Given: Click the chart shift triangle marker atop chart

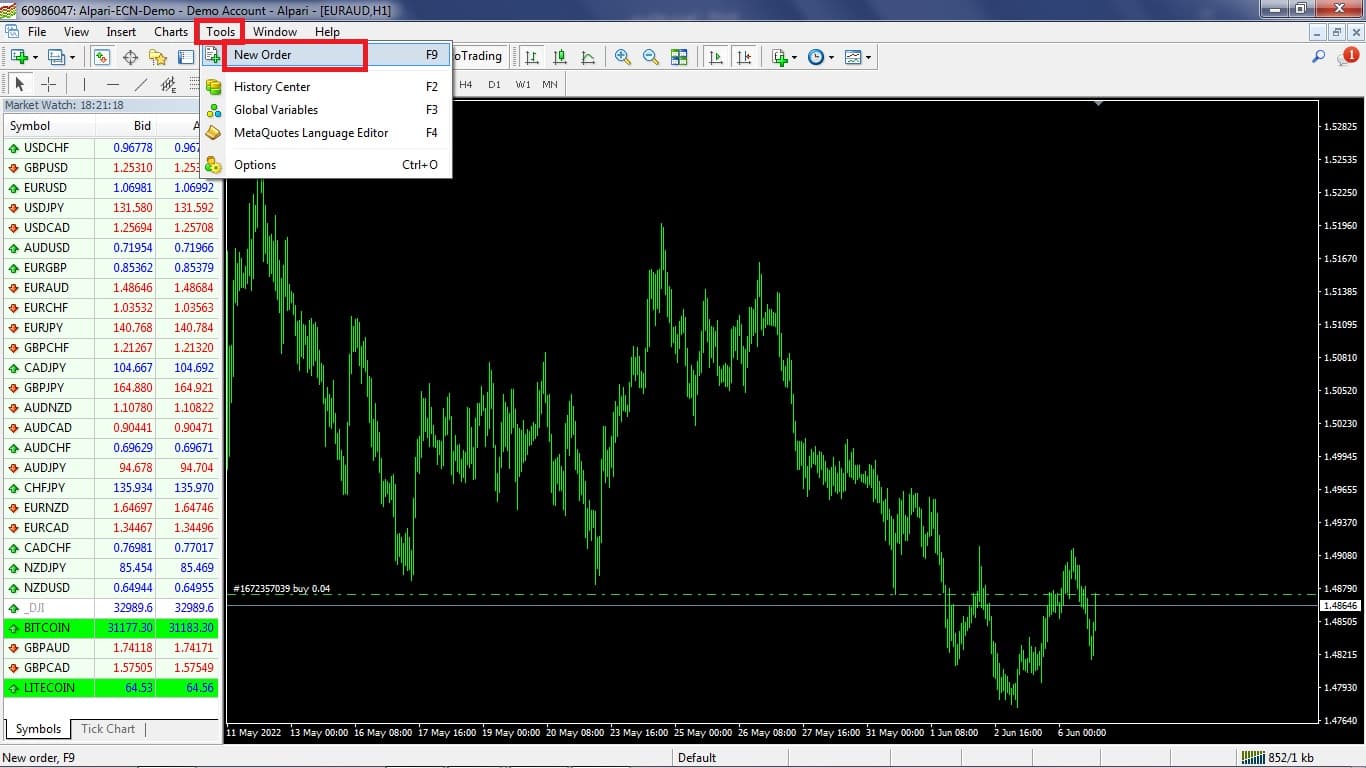Looking at the screenshot, I should coord(1099,103).
